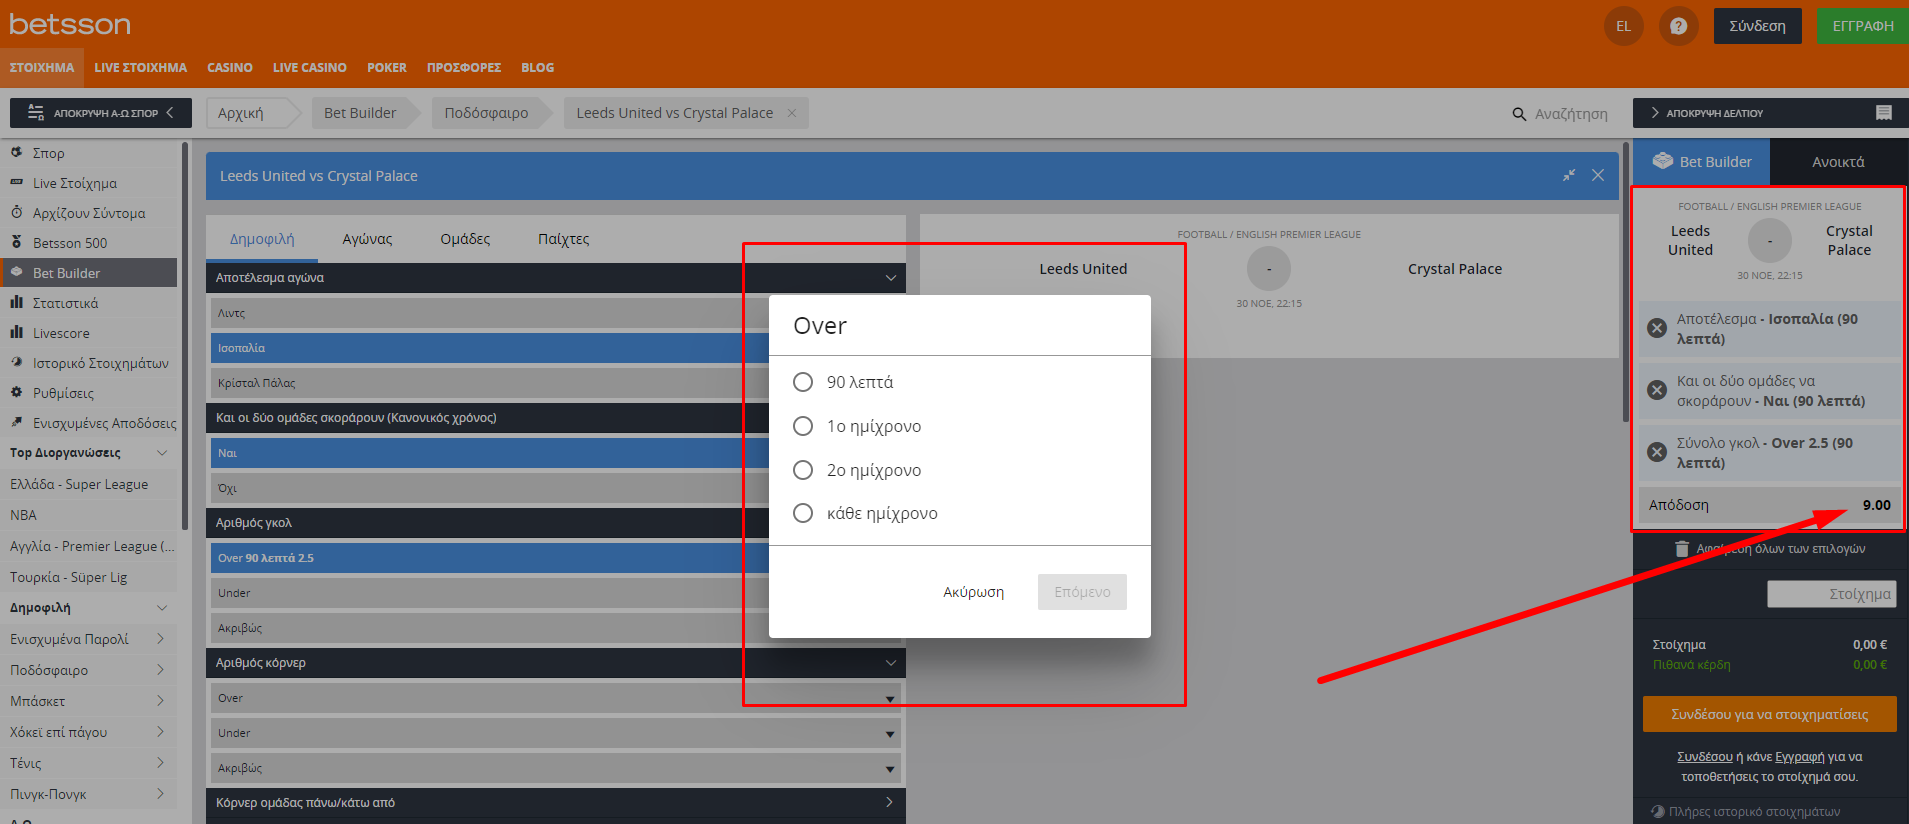Click the Ρυθμίσεις gear icon
The image size is (1909, 824).
[x=16, y=392]
